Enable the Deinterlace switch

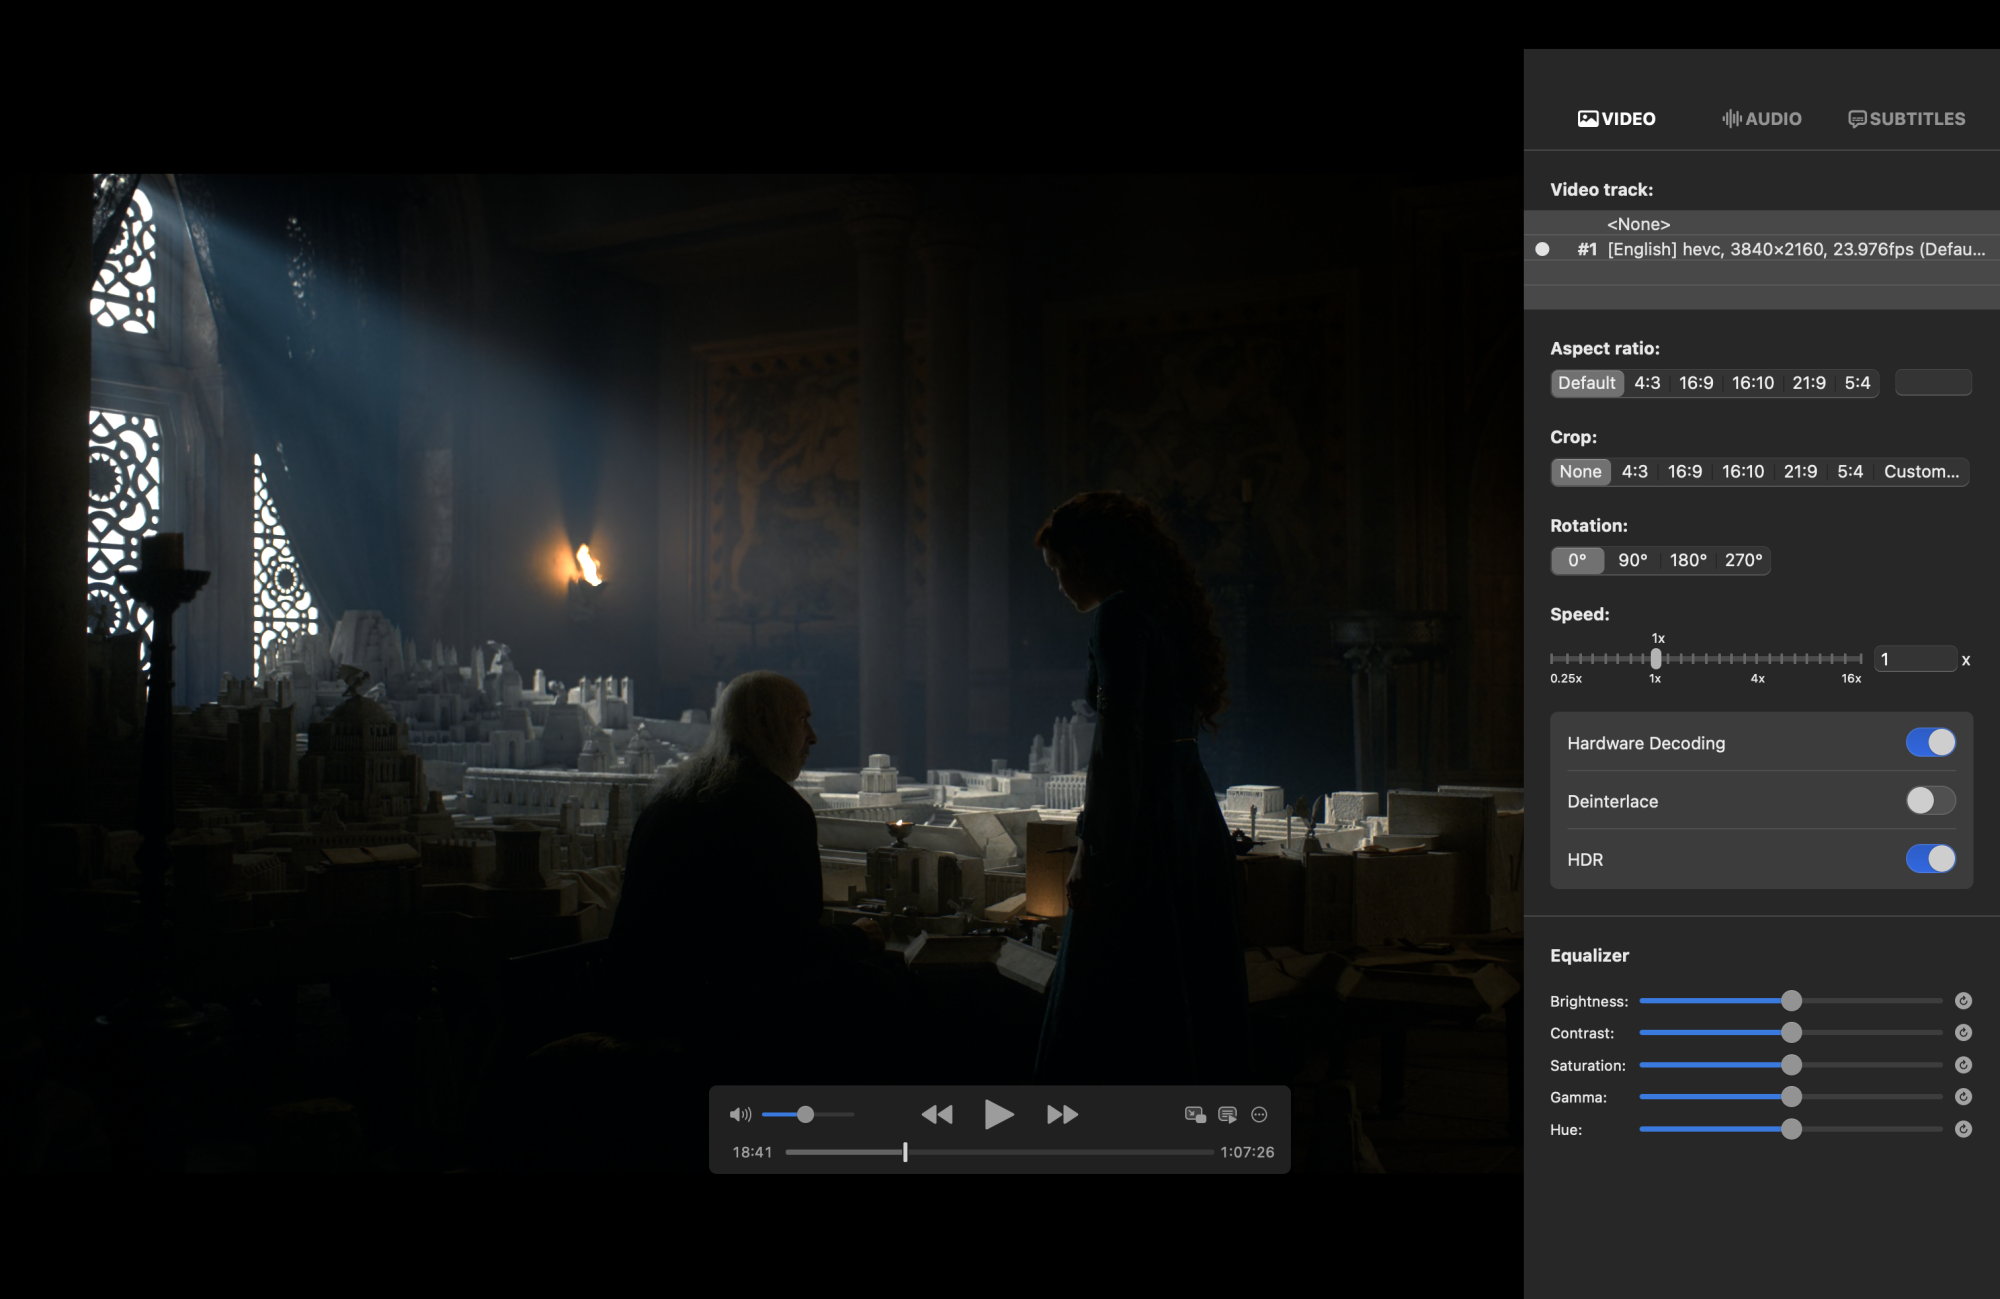coord(1930,801)
